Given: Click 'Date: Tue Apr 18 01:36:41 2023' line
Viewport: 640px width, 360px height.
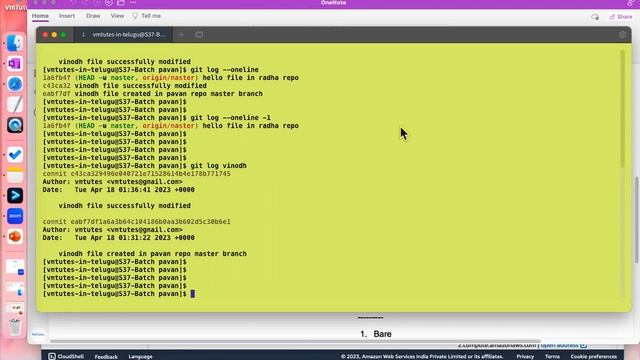Looking at the screenshot, I should [118, 190].
